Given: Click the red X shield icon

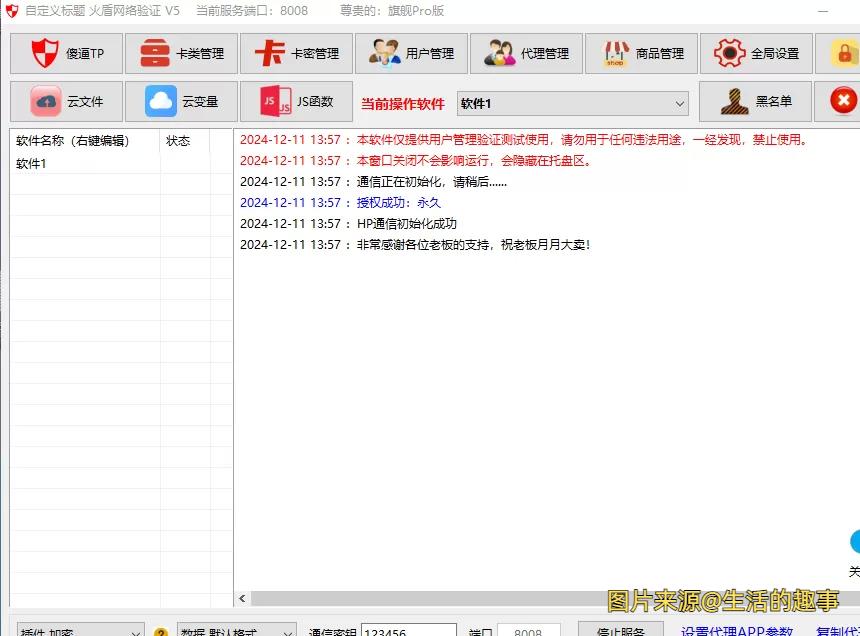Looking at the screenshot, I should pos(843,100).
